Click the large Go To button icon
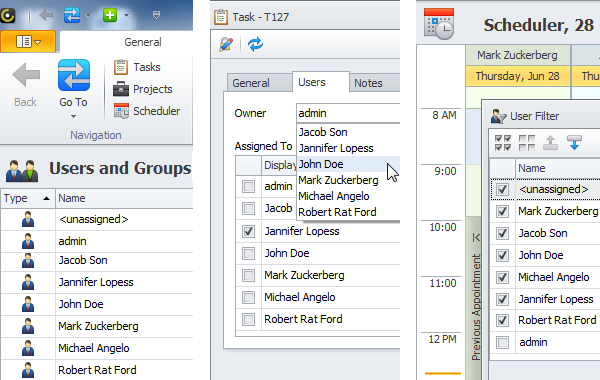600x380 pixels. (74, 75)
